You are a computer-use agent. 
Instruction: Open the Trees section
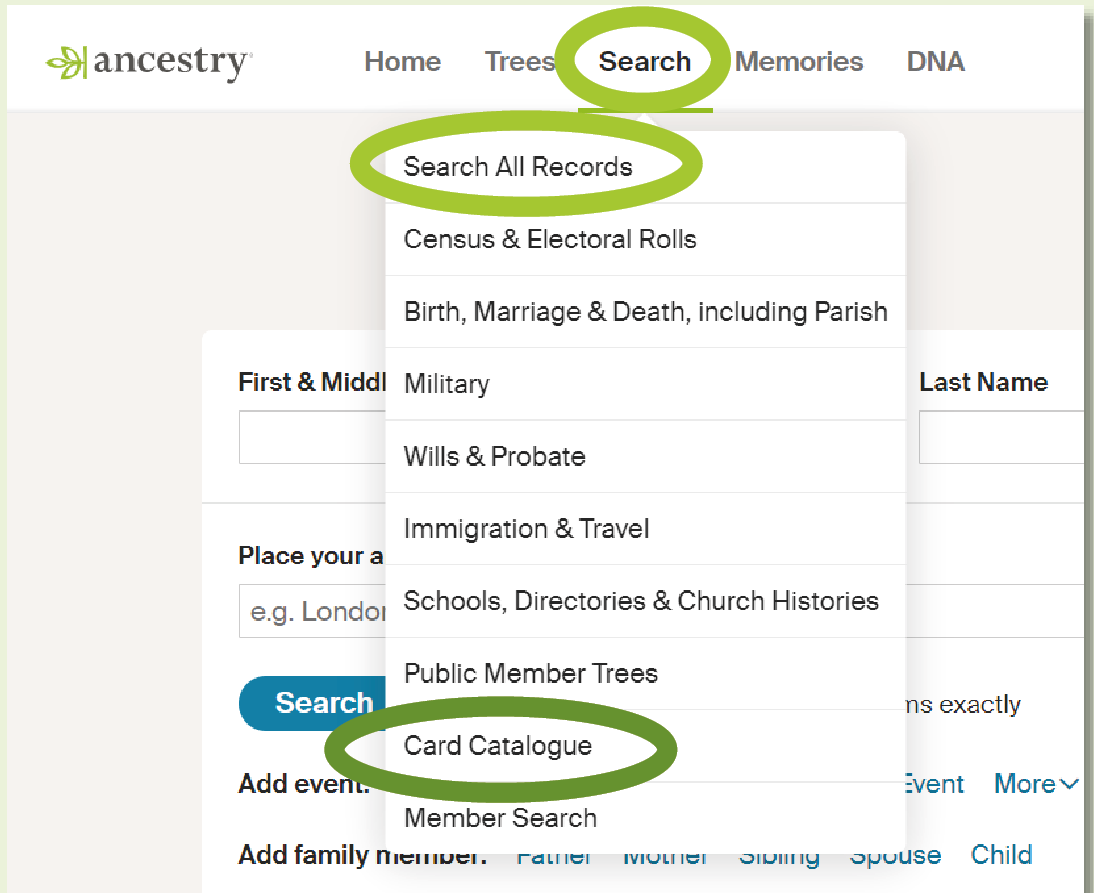coord(519,62)
